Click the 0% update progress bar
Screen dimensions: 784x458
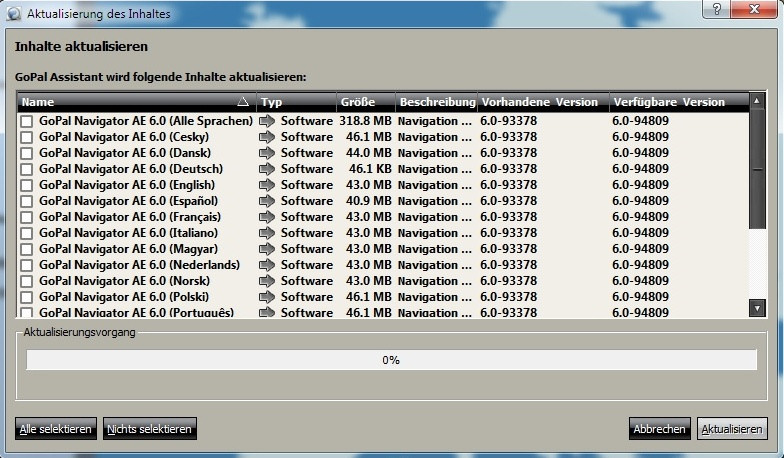click(x=391, y=360)
